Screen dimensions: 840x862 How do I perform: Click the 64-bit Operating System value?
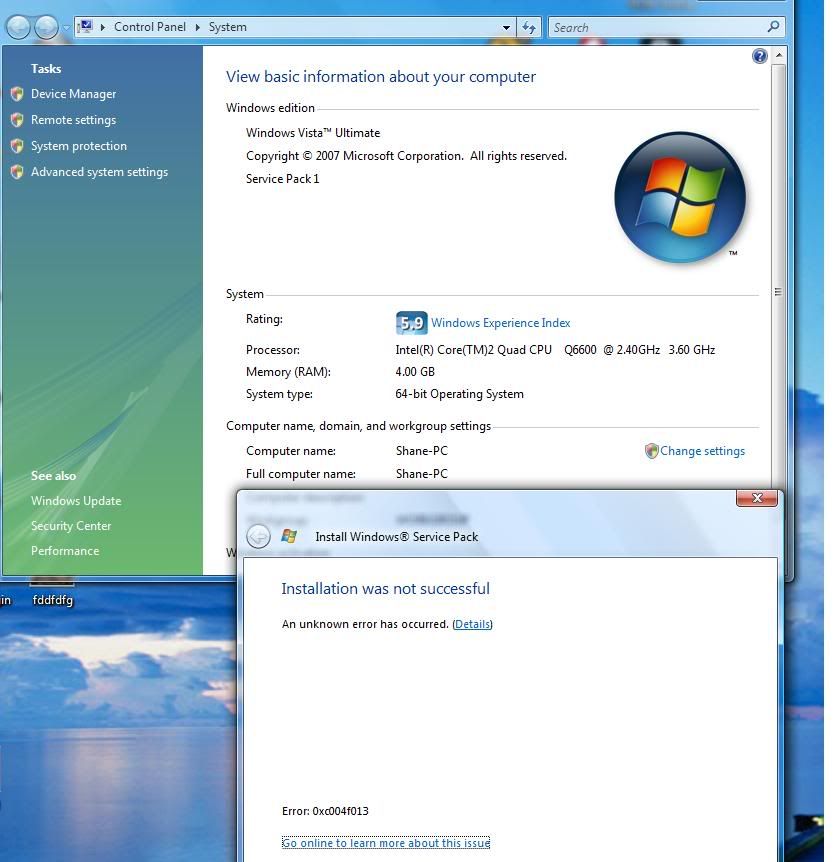pos(460,394)
